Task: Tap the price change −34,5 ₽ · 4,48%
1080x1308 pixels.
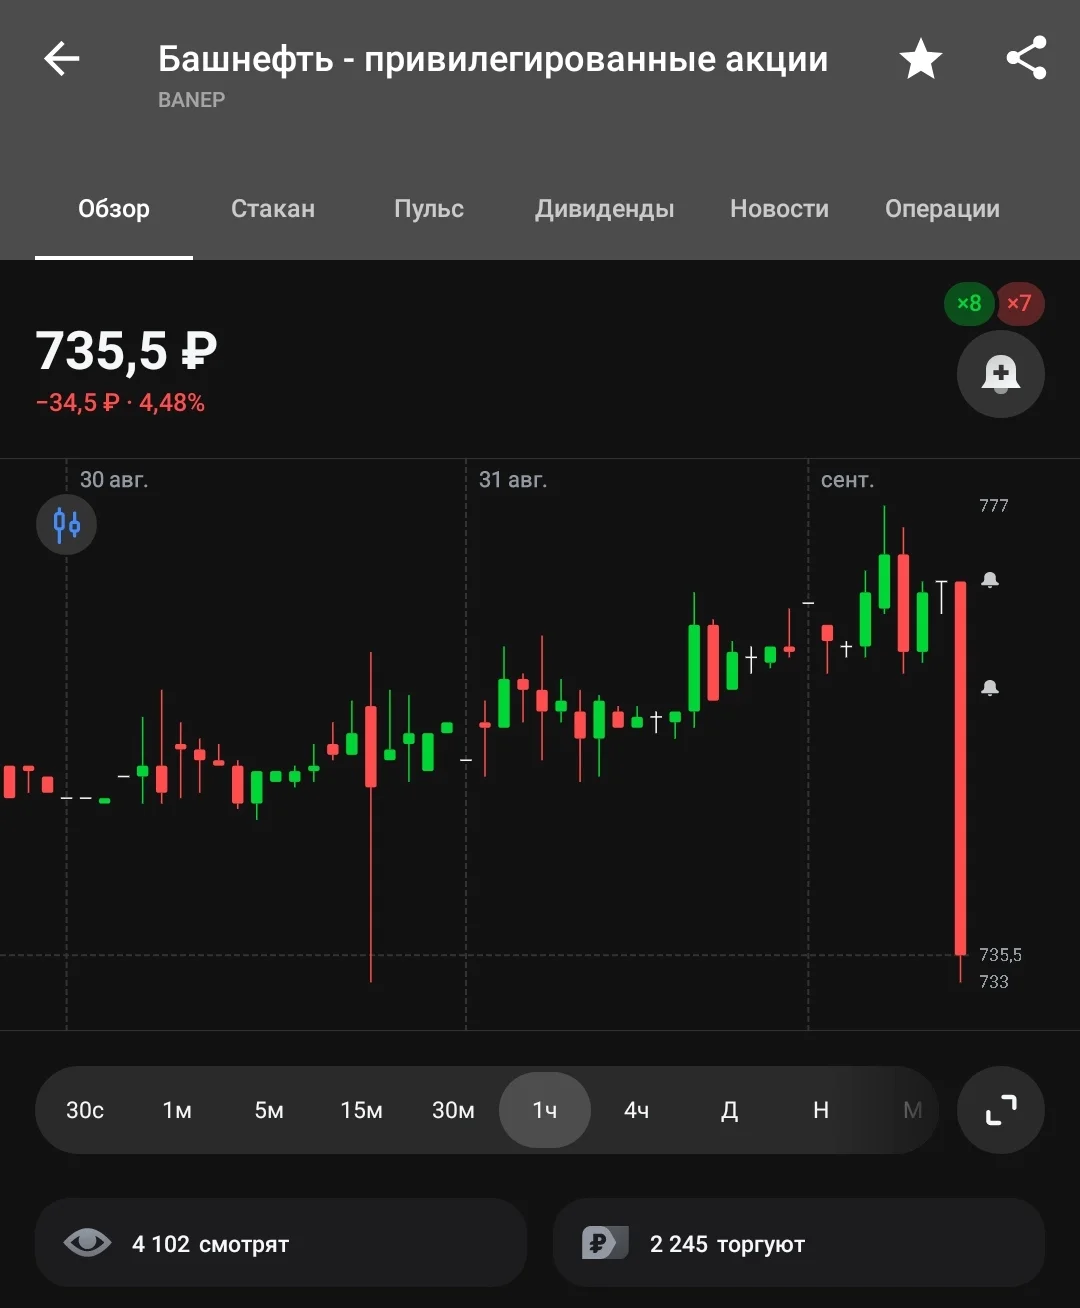Action: coord(120,403)
